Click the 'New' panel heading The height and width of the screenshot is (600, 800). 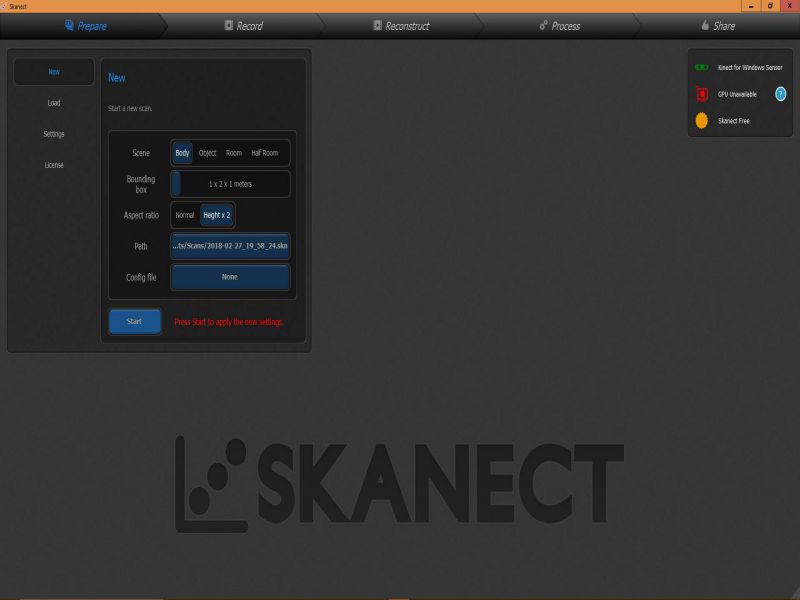click(117, 78)
